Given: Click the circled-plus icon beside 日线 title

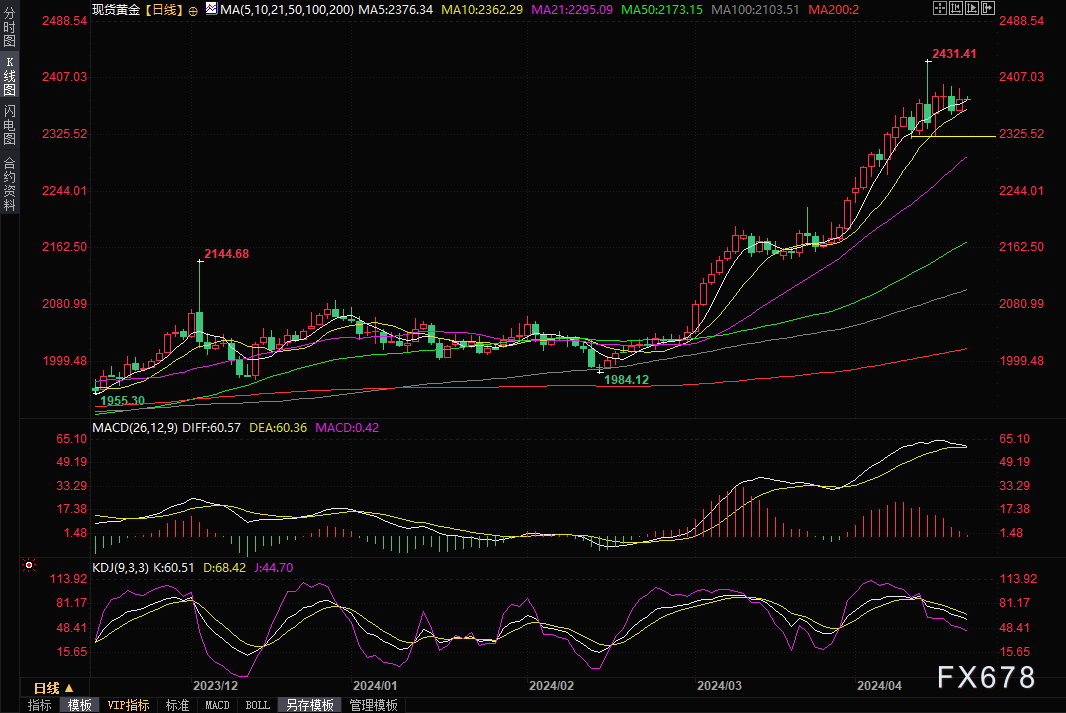Looking at the screenshot, I should pyautogui.click(x=193, y=9).
